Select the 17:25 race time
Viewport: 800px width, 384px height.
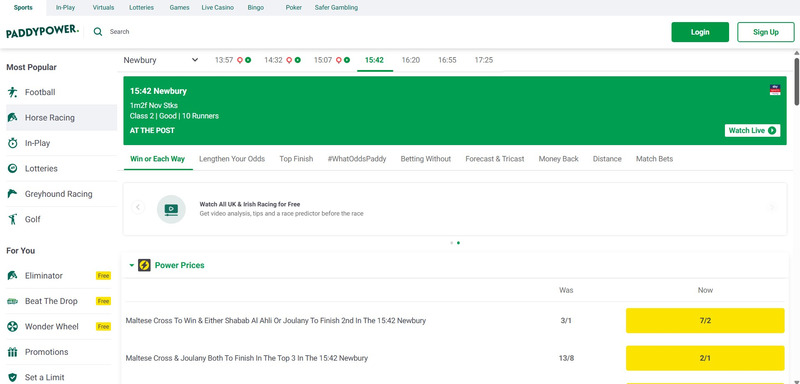[x=484, y=60]
